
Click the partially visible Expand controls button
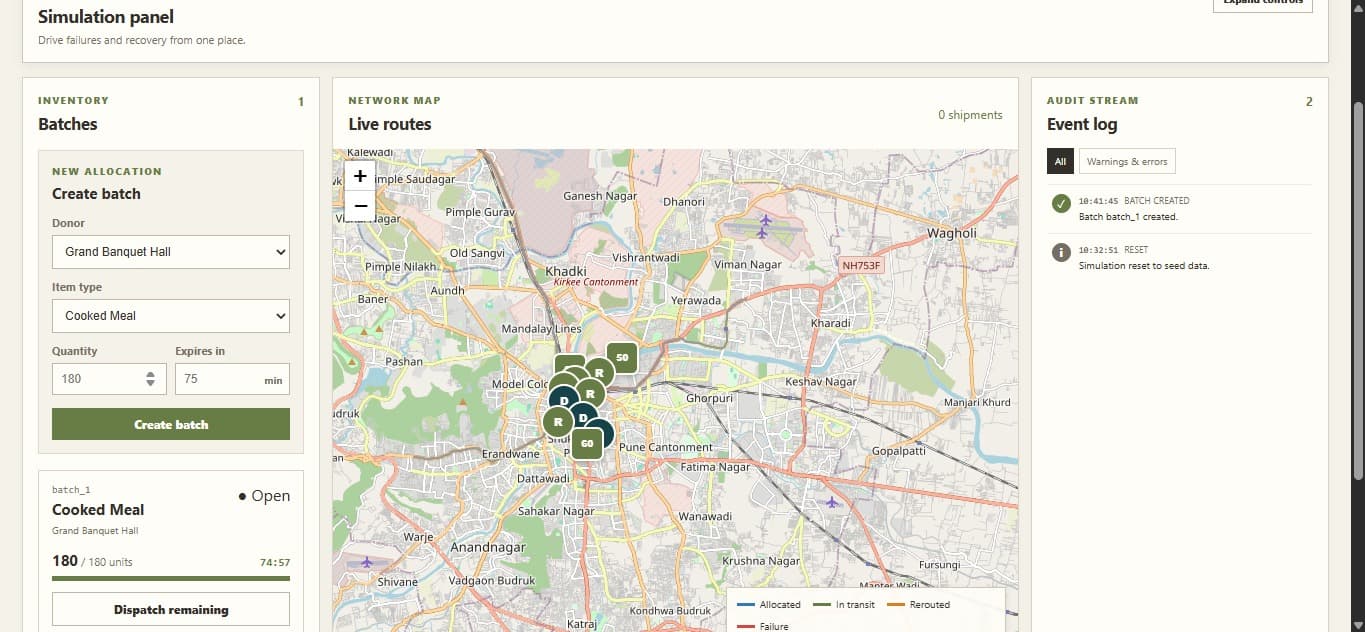(x=1263, y=4)
